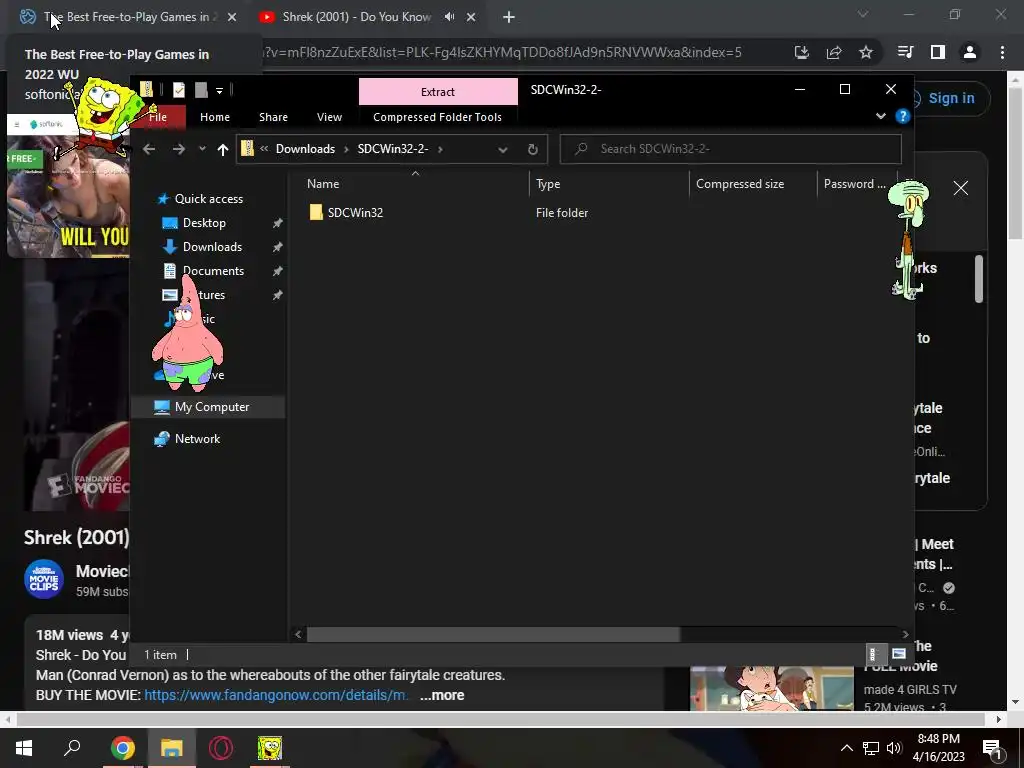
Task: Open the Customize Quick Access Toolbar dropdown
Action: pos(219,90)
